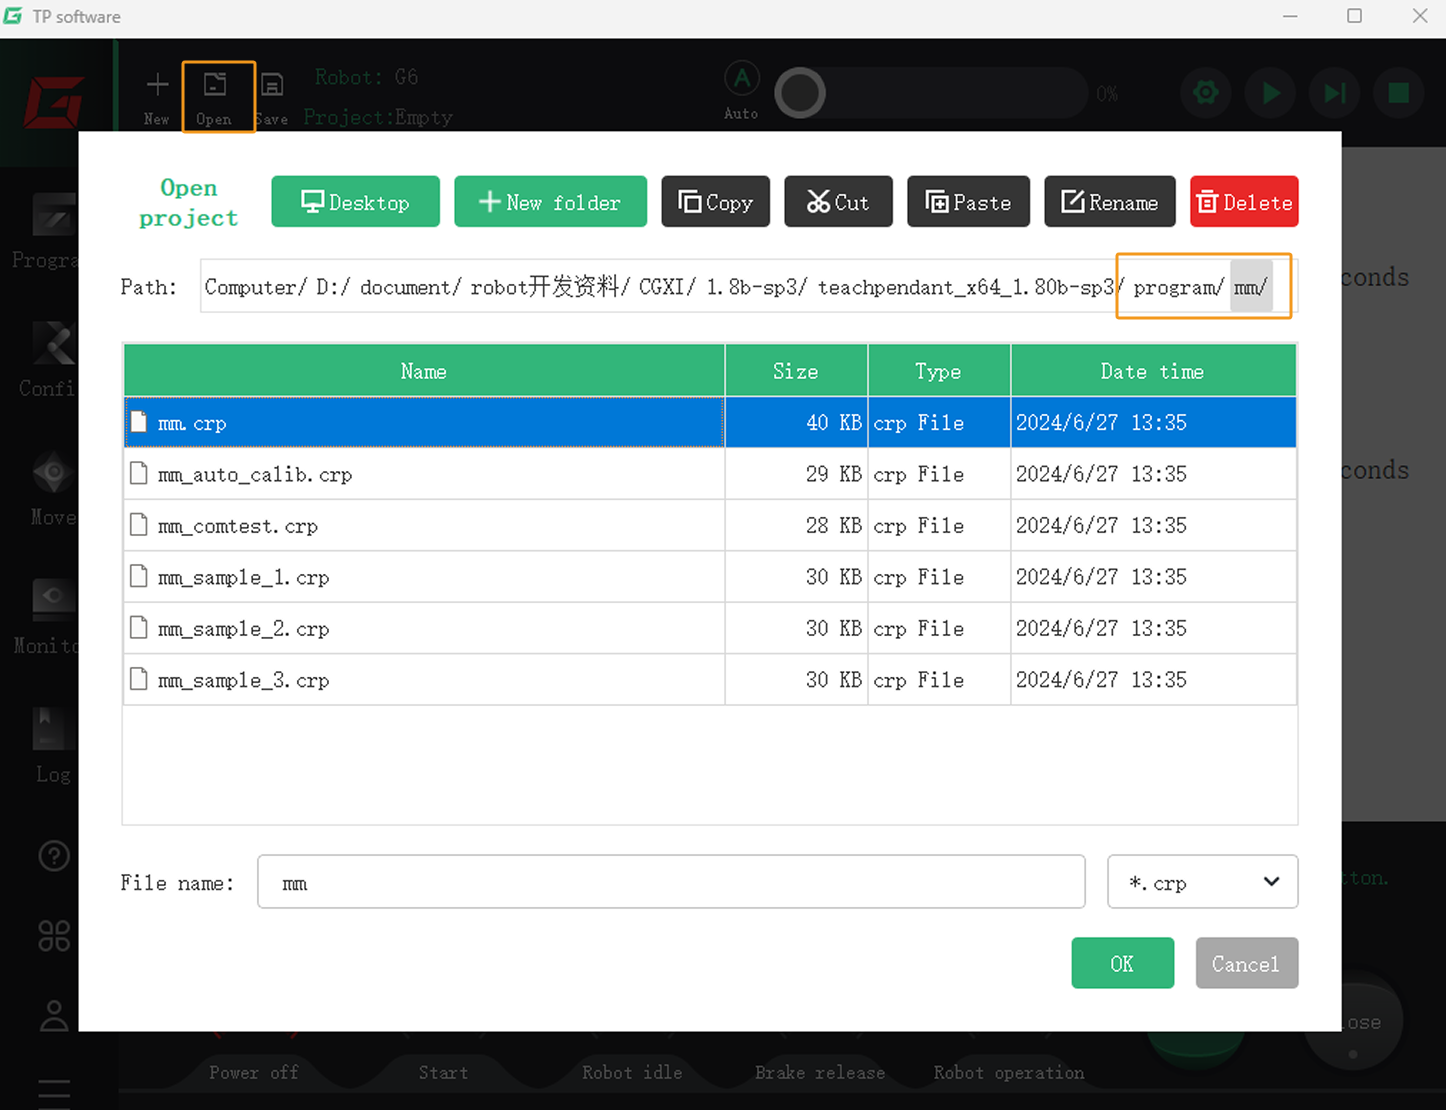Click the Cut button with scissors
The width and height of the screenshot is (1446, 1110).
click(x=838, y=202)
